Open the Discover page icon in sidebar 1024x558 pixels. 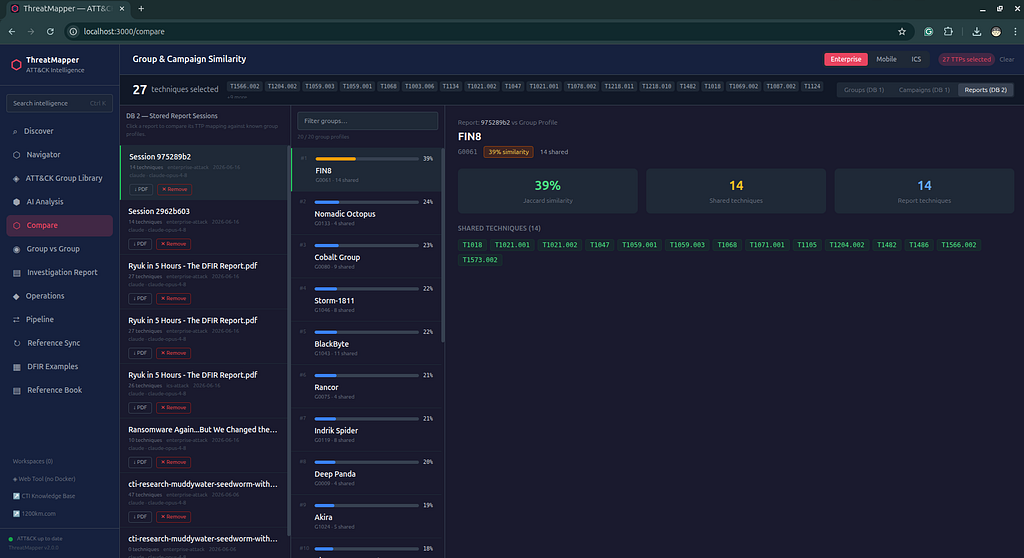coord(15,131)
